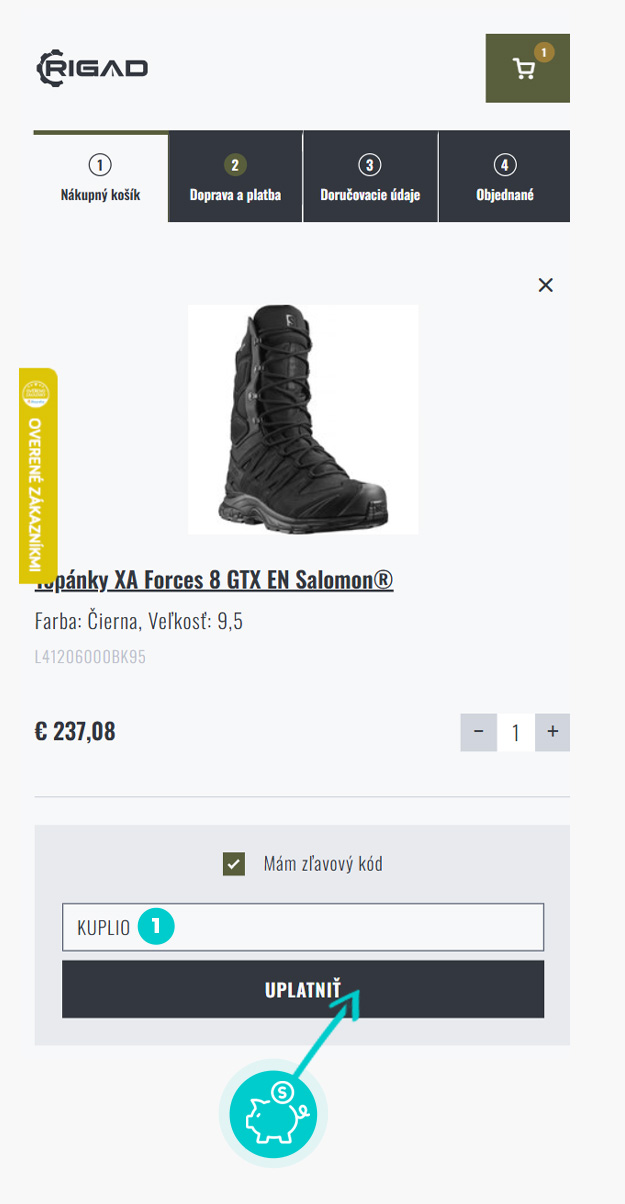Viewport: 625px width, 1204px height.
Task: Apply code with UPLATNIŤ button
Action: tap(303, 989)
